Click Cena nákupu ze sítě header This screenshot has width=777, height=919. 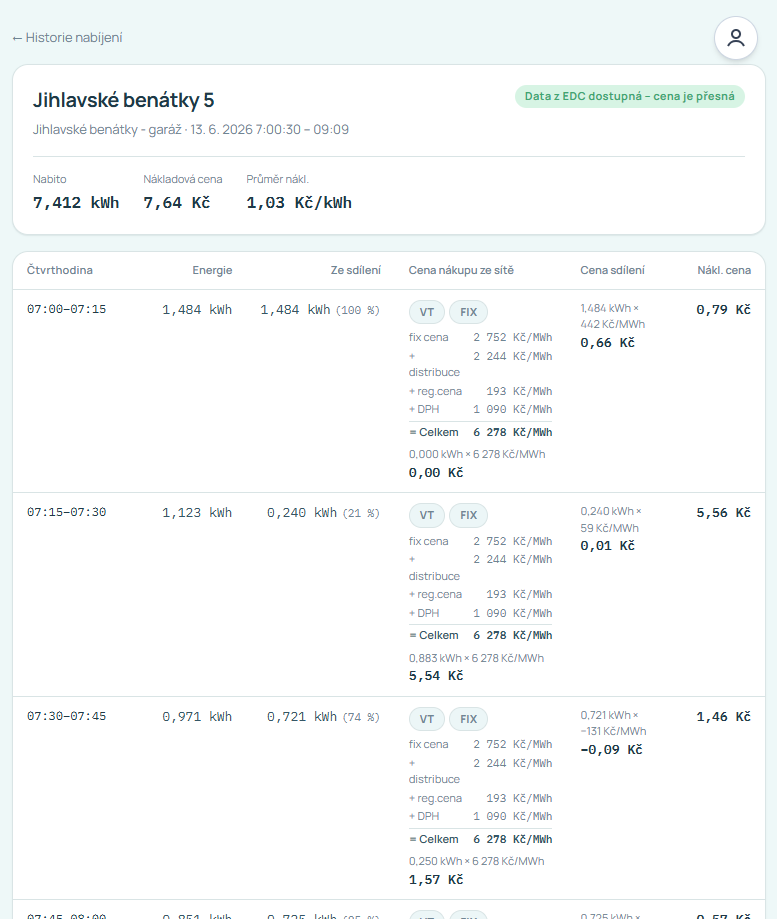click(x=461, y=270)
